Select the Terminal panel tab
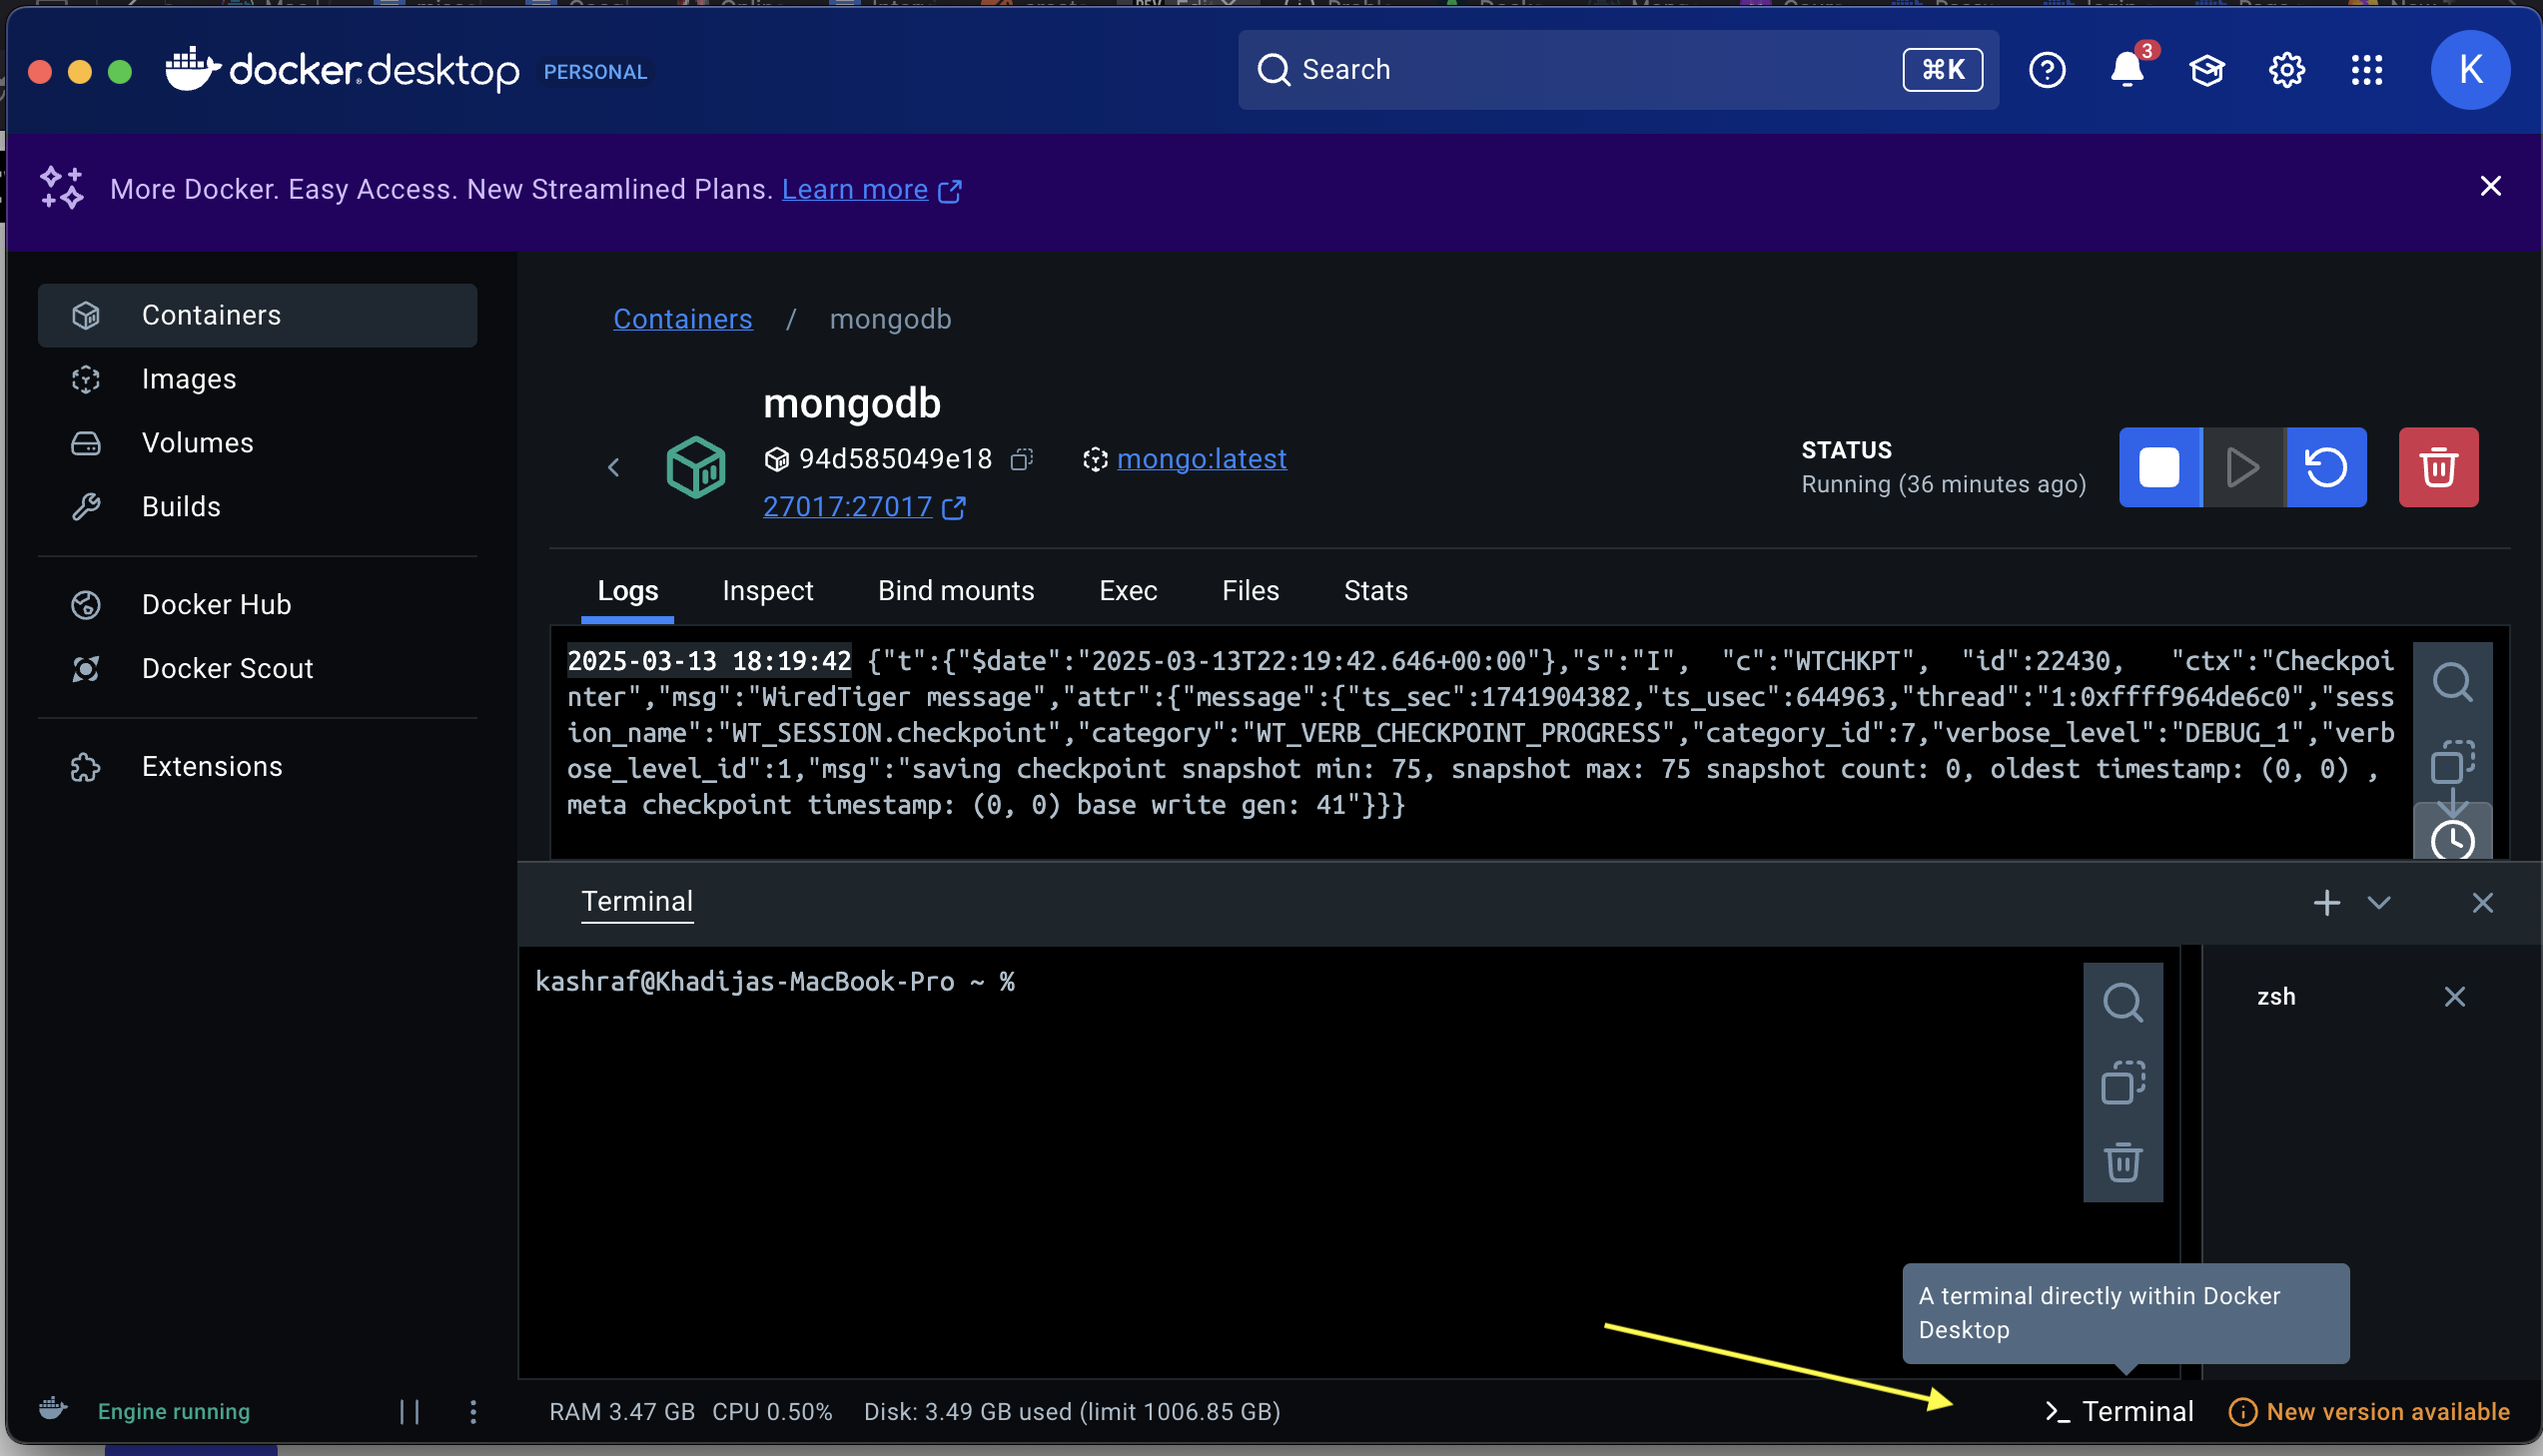Screen dimensions: 2543x1456 (x=637, y=903)
